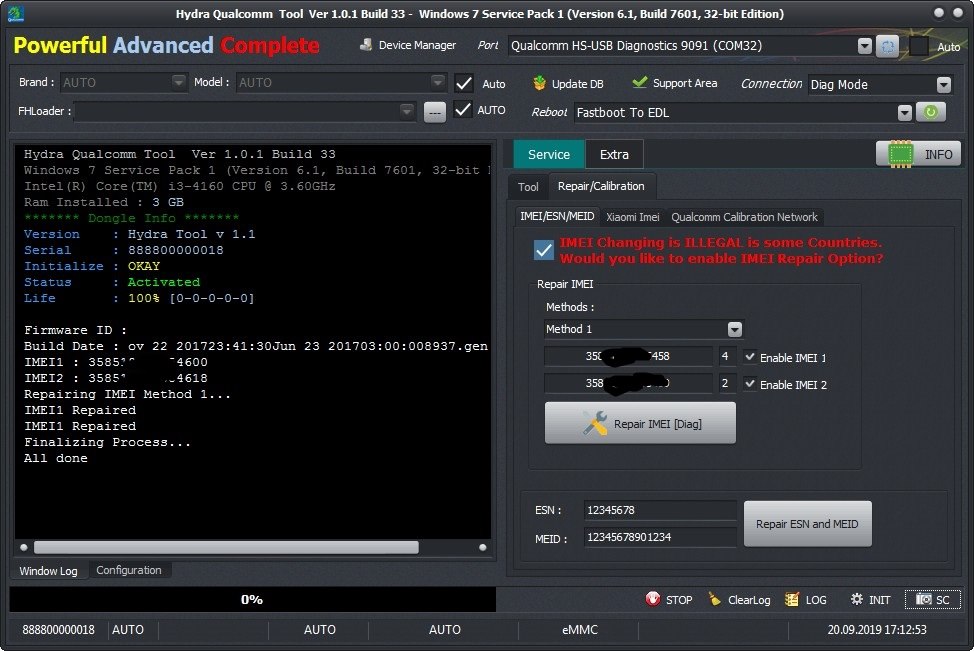Screen dimensions: 974x651
Task: Toggle Enable IMEI 2 checkbox
Action: 750,384
